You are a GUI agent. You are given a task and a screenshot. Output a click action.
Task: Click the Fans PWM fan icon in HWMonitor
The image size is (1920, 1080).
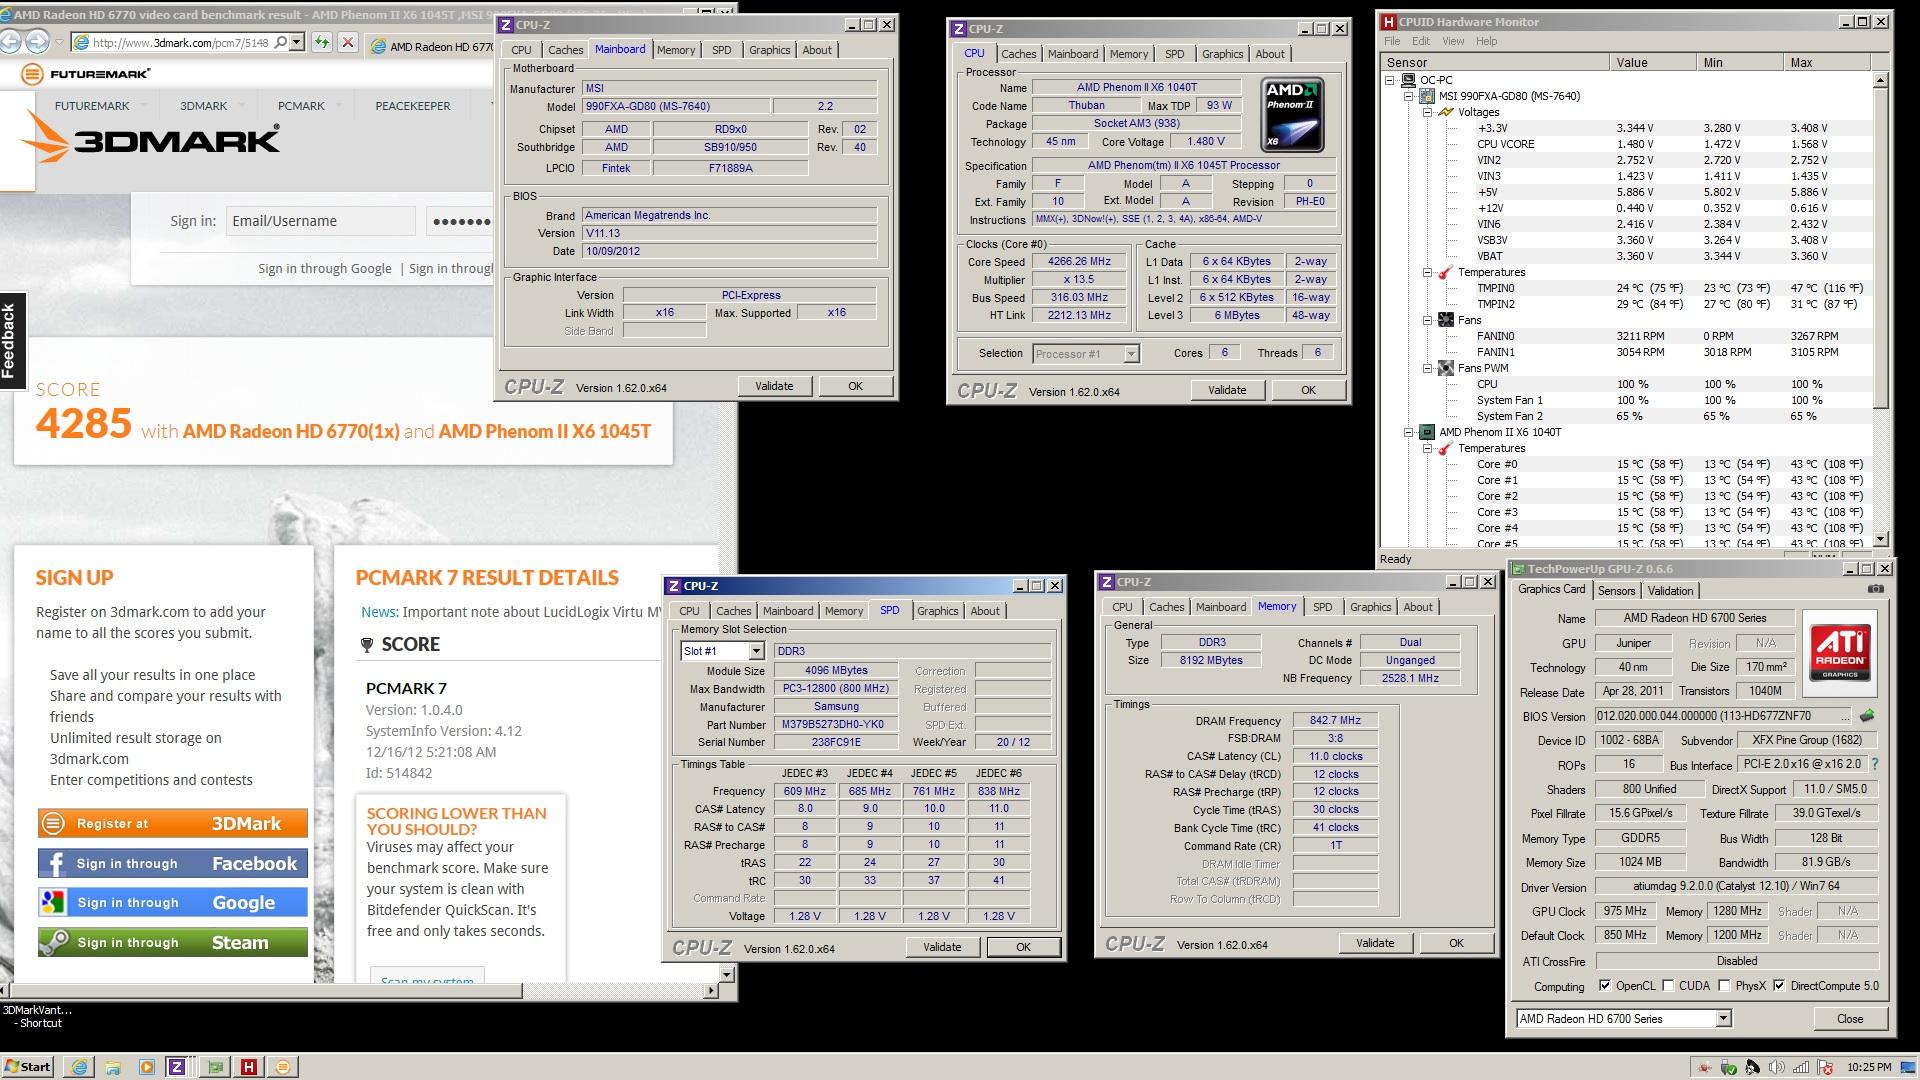pyautogui.click(x=1445, y=368)
